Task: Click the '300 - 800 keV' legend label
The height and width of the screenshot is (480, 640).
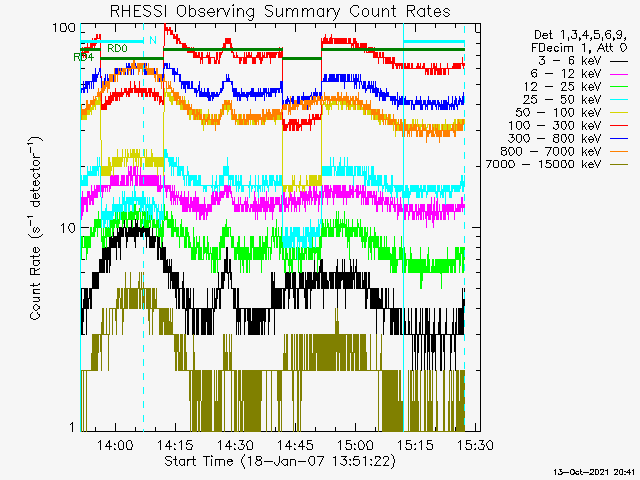Action: pos(555,138)
